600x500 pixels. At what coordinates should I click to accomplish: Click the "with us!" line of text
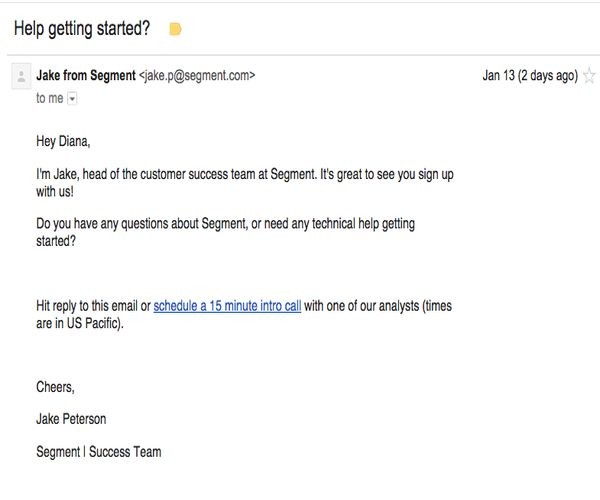[55, 191]
